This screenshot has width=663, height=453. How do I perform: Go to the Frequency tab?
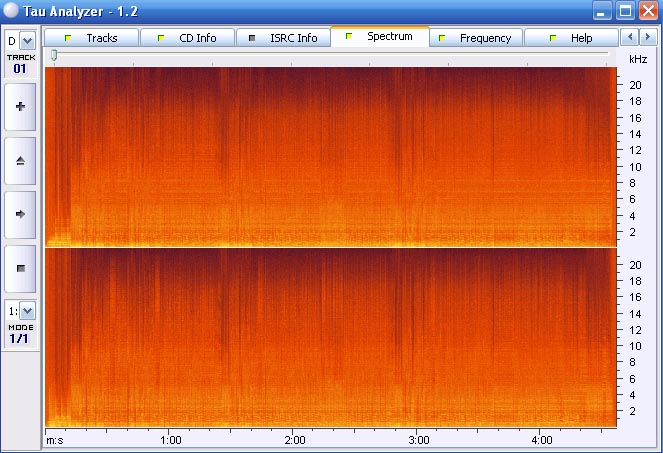point(476,38)
